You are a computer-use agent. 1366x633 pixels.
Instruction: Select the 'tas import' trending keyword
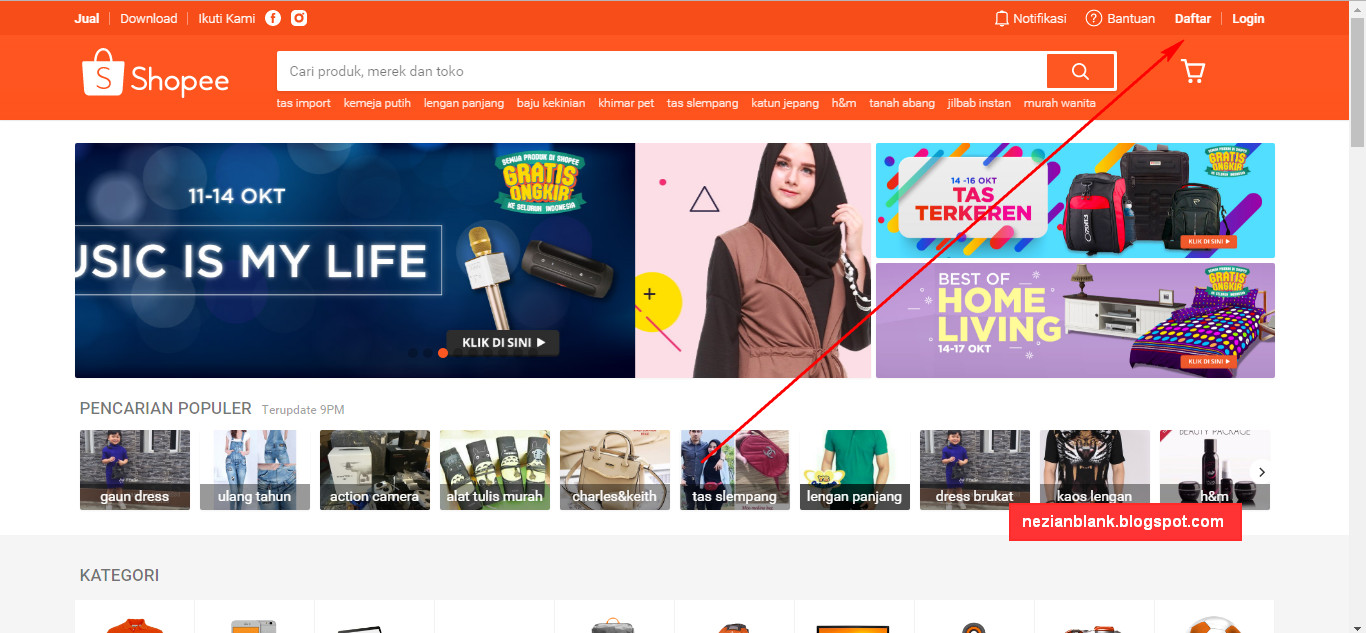pyautogui.click(x=303, y=102)
